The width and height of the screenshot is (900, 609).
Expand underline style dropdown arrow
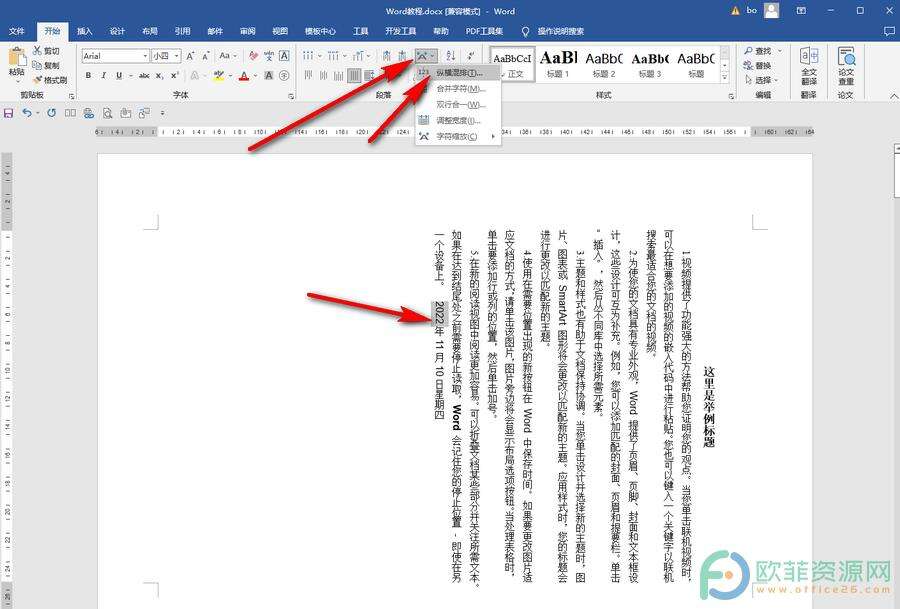tap(130, 75)
